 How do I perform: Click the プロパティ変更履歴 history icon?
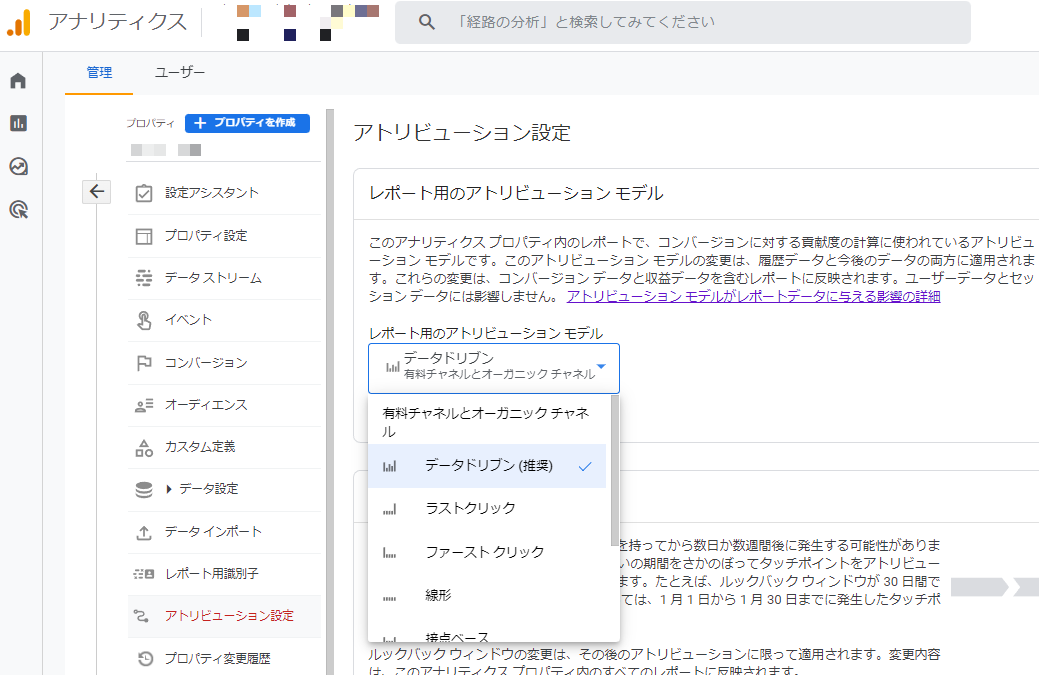[x=145, y=658]
